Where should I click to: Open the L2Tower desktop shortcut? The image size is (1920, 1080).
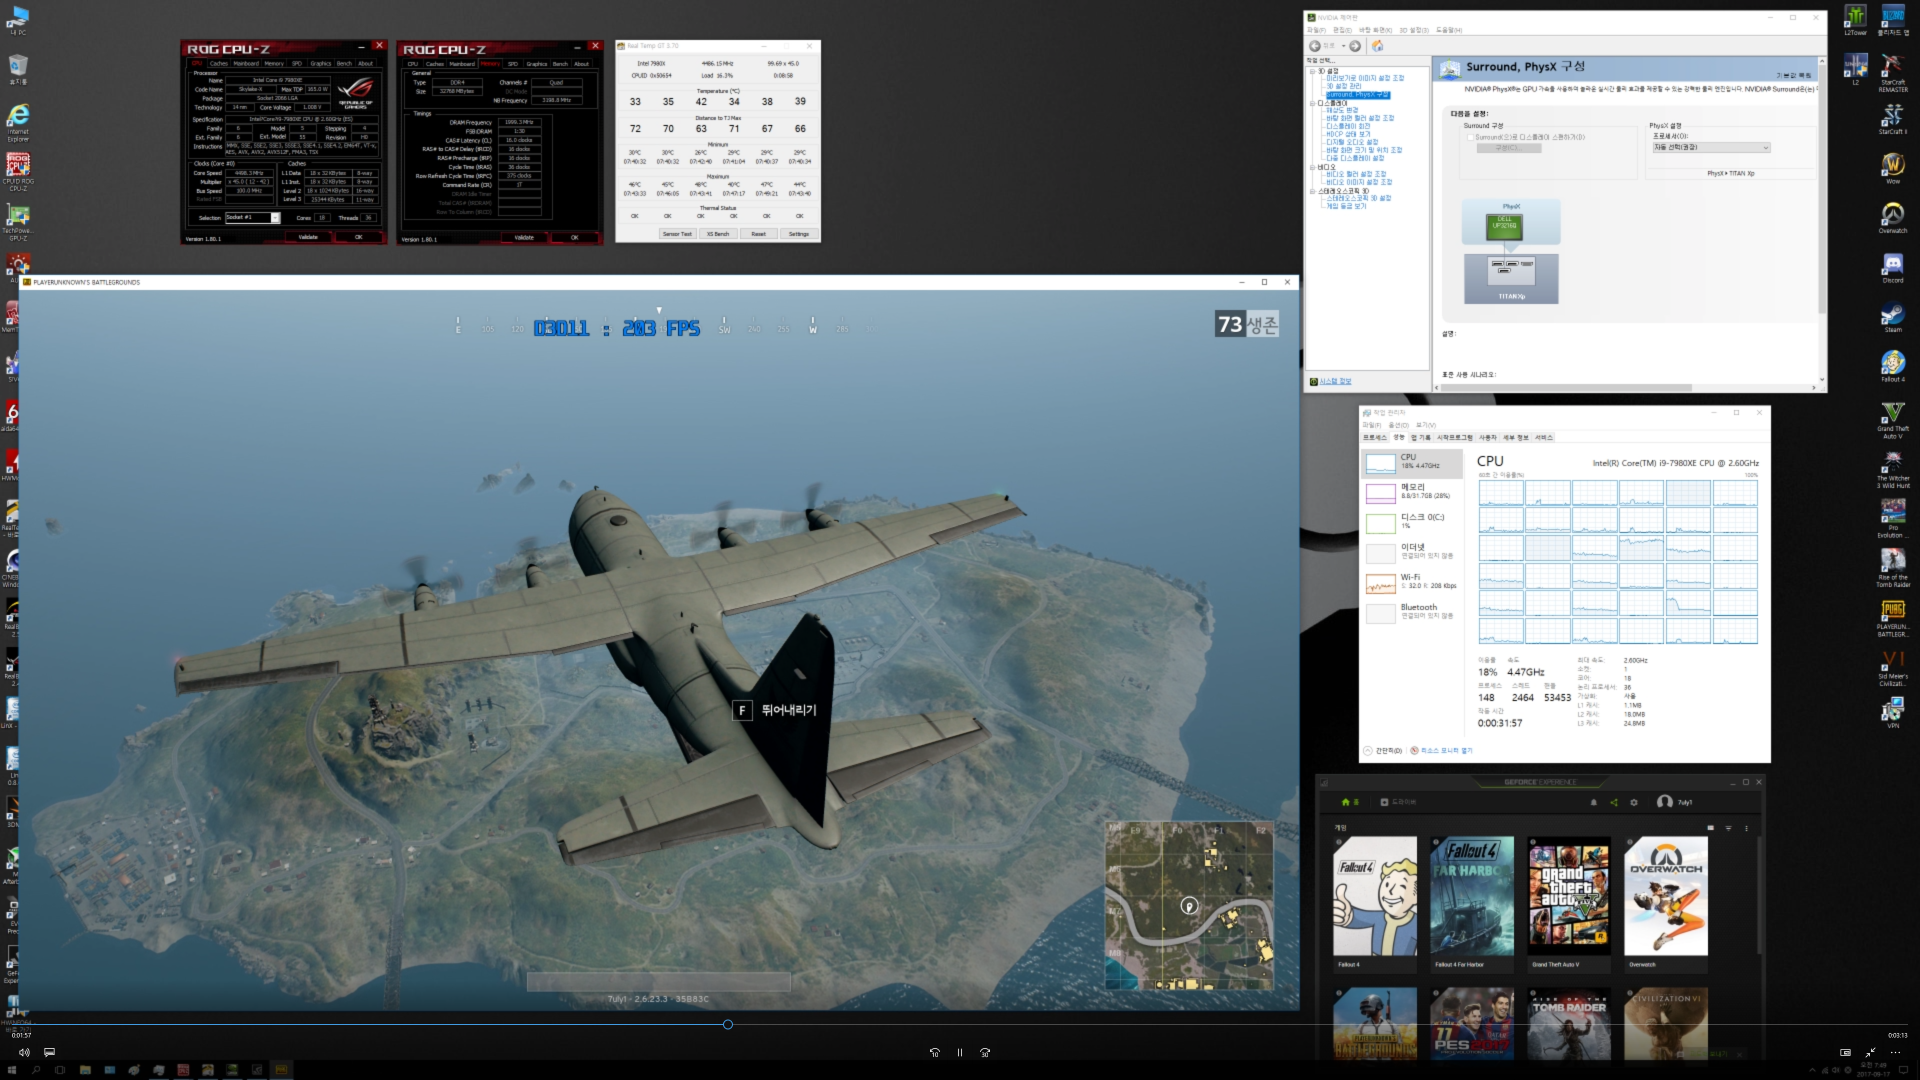pyautogui.click(x=1855, y=20)
